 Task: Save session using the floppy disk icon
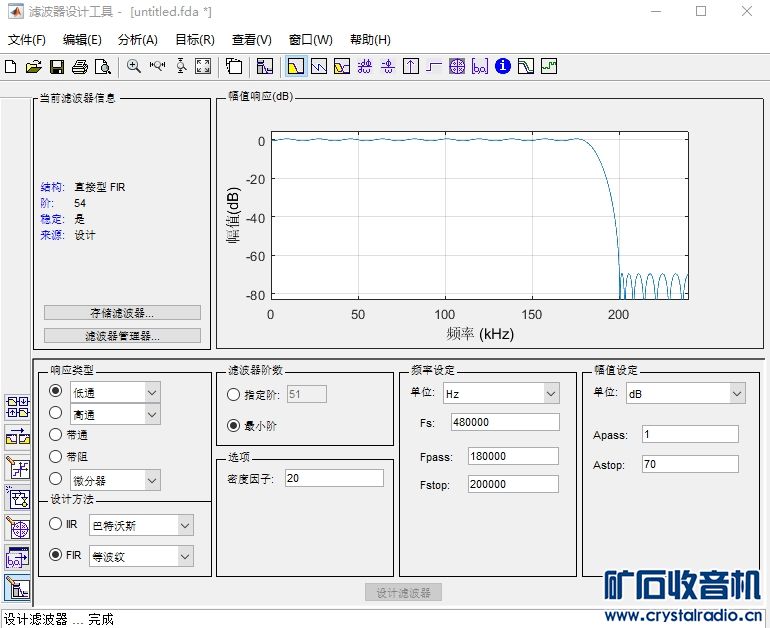pyautogui.click(x=57, y=66)
